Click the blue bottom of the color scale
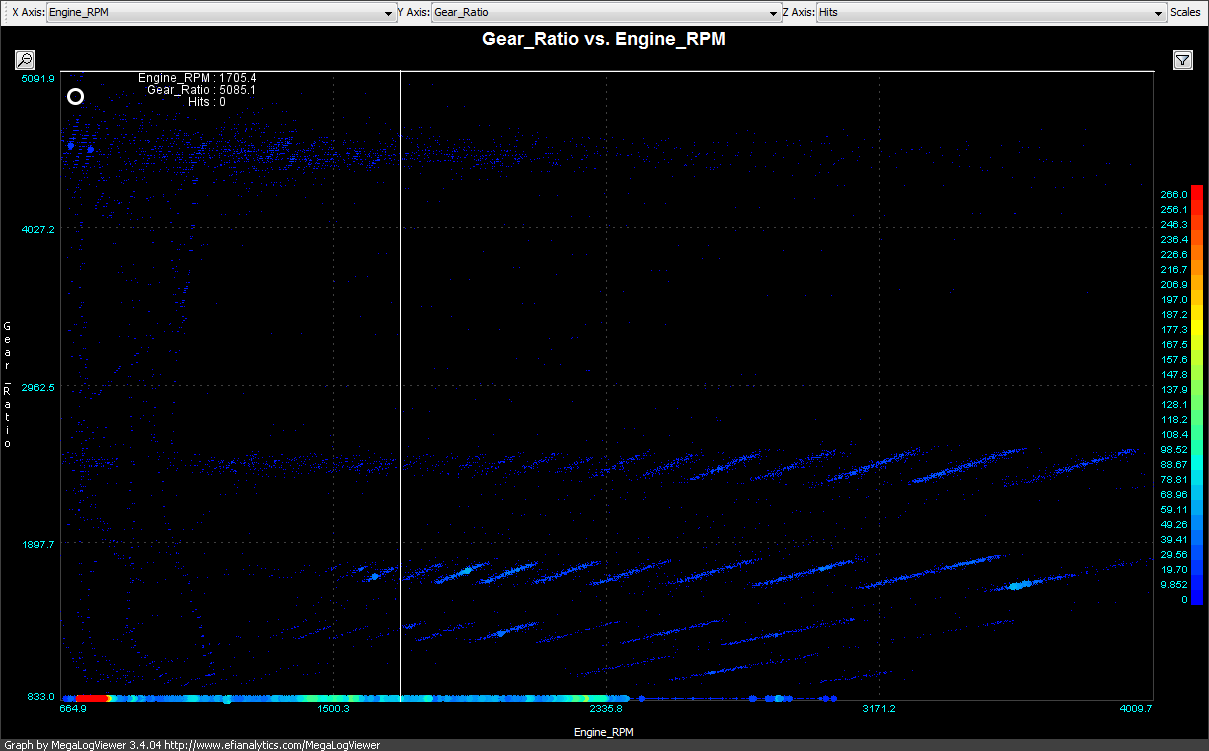Viewport: 1209px width, 751px height. 1197,598
